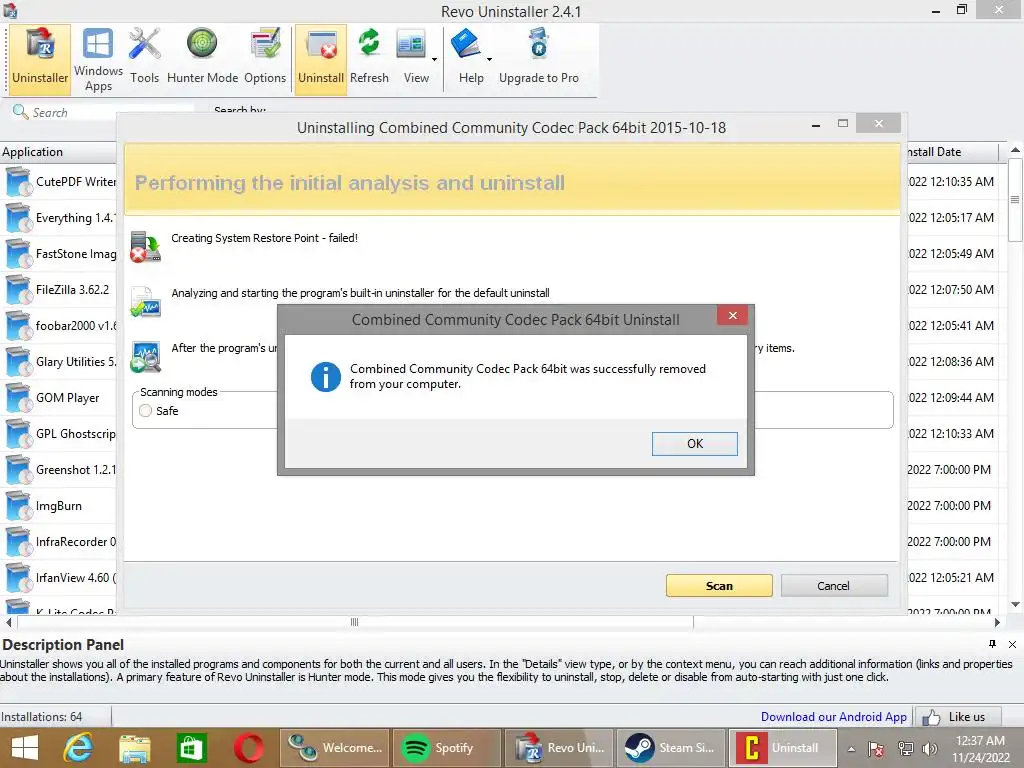Minimize the Uninstalling Codec Pack window
Image resolution: width=1024 pixels, height=768 pixels.
click(x=816, y=124)
